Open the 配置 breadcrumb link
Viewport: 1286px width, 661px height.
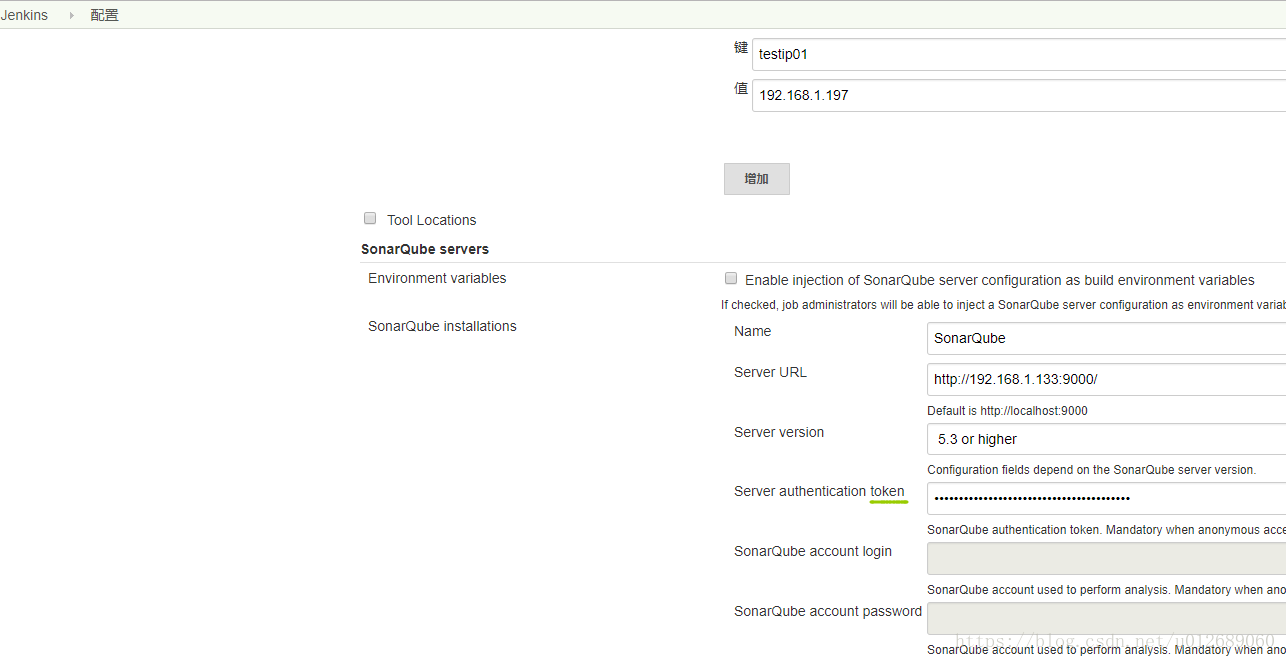tap(104, 15)
